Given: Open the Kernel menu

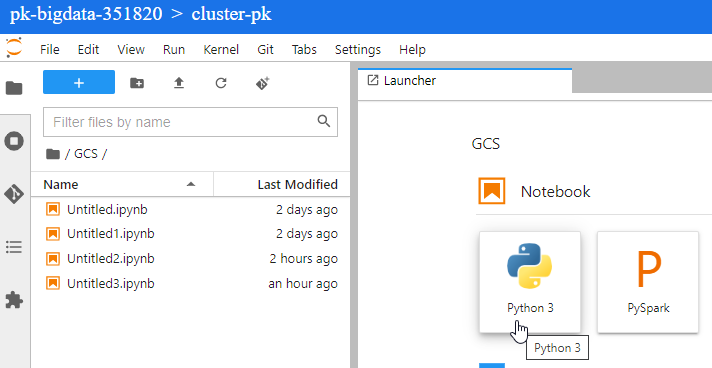Looking at the screenshot, I should pyautogui.click(x=221, y=49).
